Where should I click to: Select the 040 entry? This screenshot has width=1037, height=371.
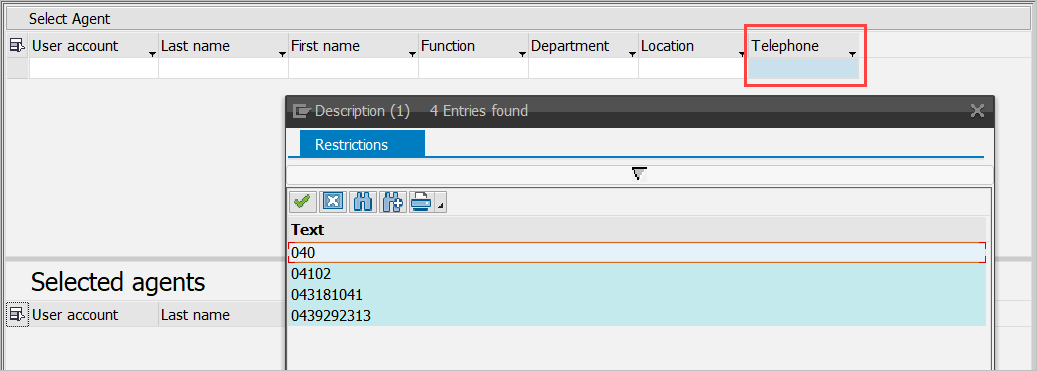tap(637, 253)
